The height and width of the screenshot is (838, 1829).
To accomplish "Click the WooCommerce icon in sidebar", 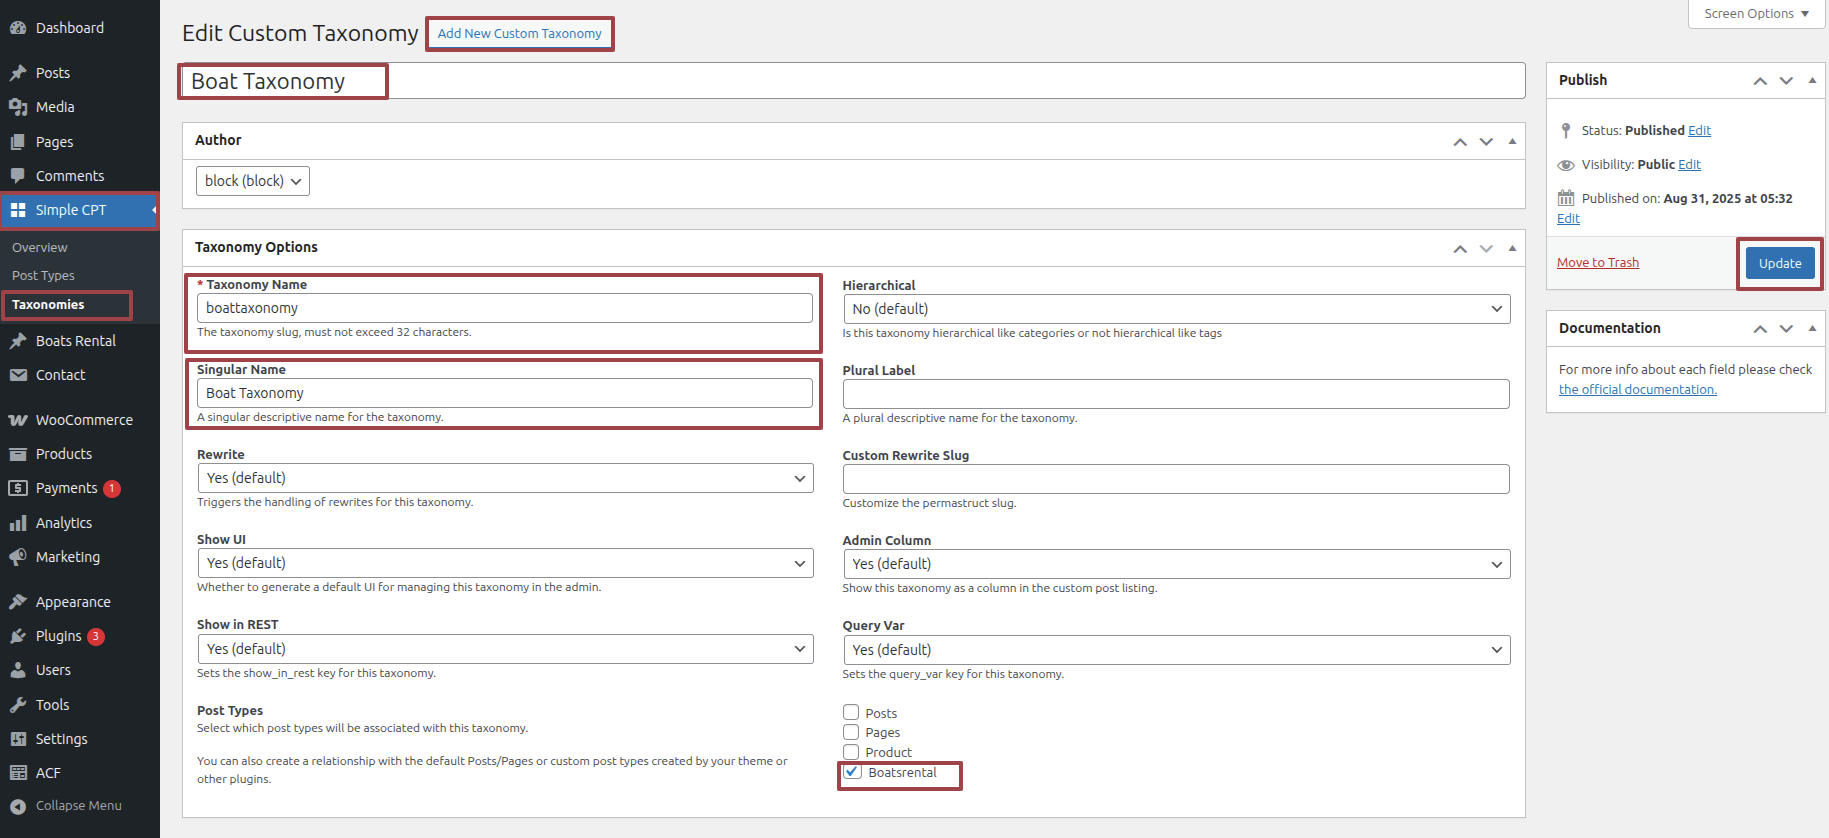I will click(x=18, y=420).
